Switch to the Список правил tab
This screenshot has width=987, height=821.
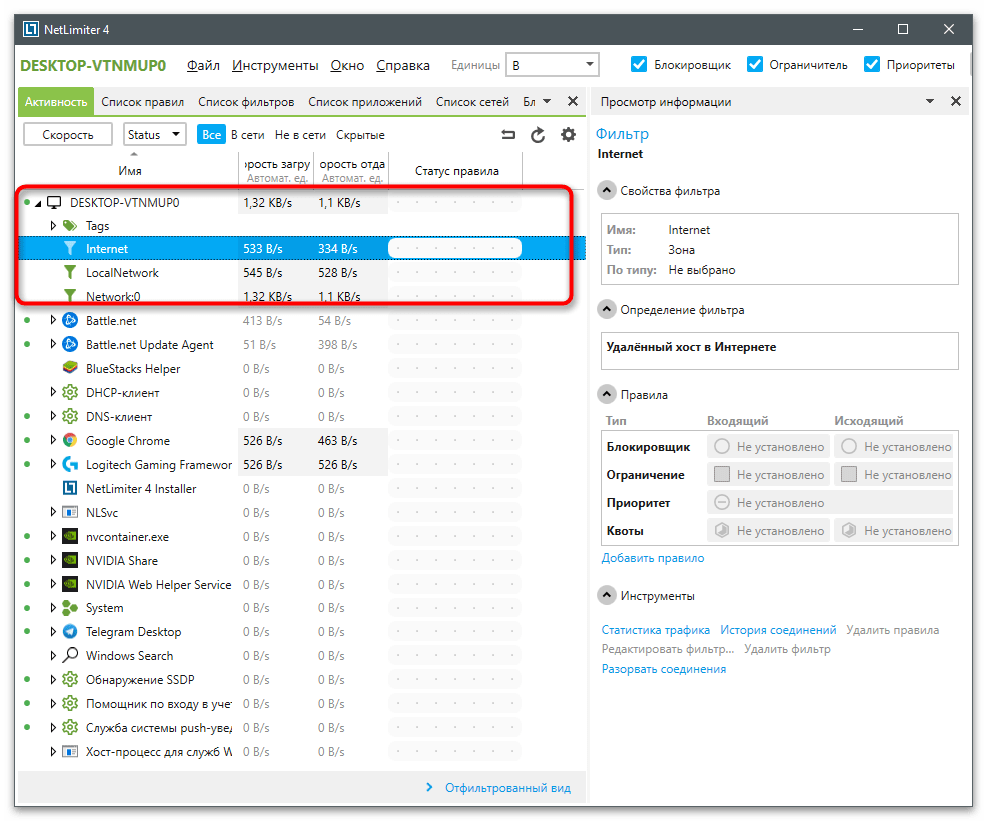143,102
